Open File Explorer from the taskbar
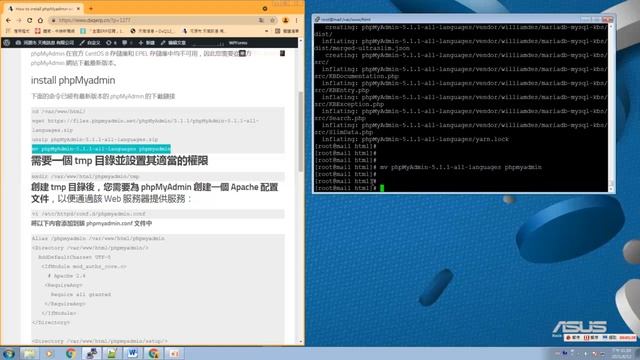 (x=29, y=353)
